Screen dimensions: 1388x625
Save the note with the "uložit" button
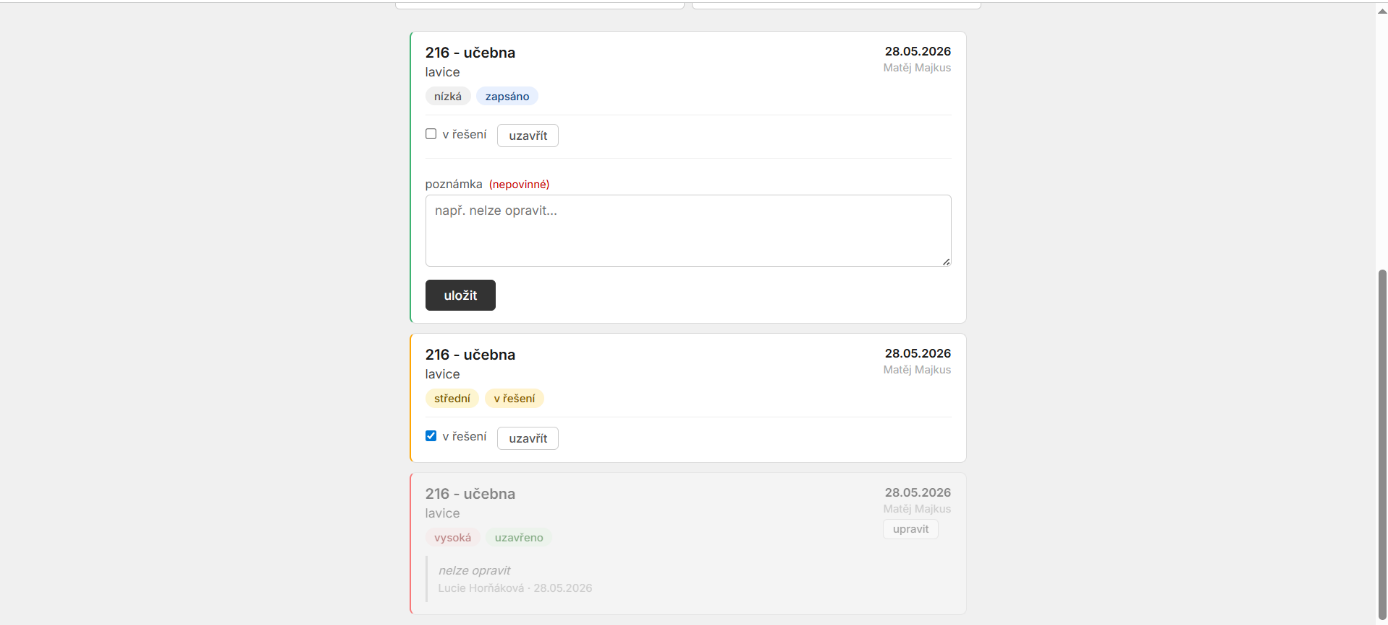(460, 295)
